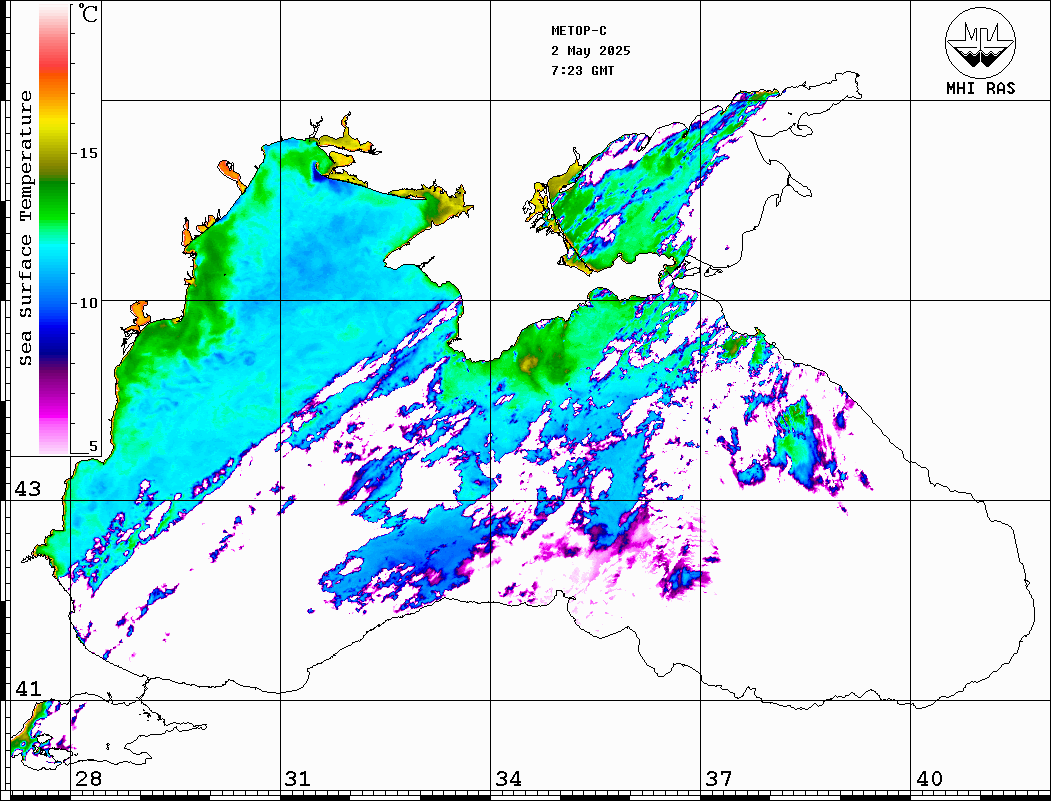Image resolution: width=1051 pixels, height=801 pixels.
Task: Click the temperature color scale bar
Action: tap(54, 229)
